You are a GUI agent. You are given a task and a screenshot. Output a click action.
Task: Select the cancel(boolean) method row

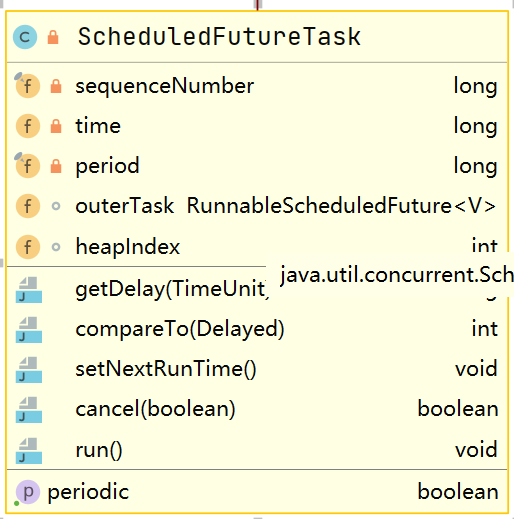click(257, 410)
